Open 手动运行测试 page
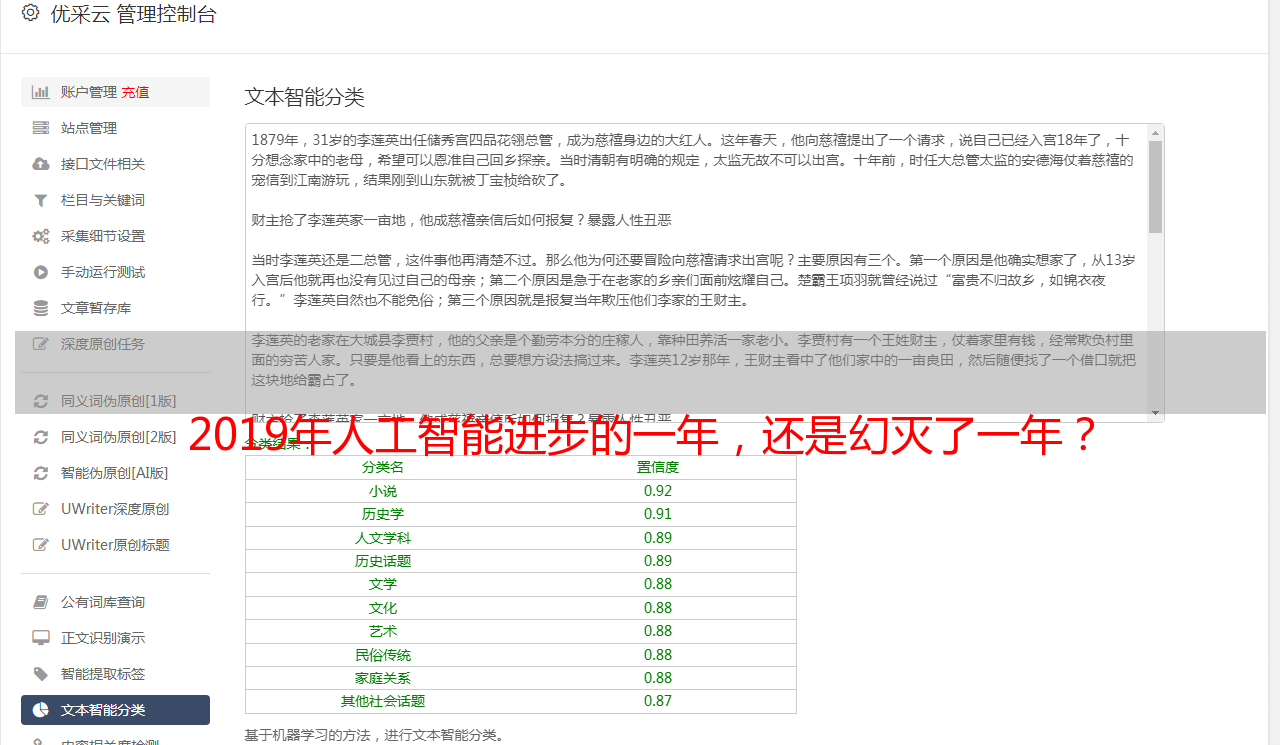 coord(115,272)
